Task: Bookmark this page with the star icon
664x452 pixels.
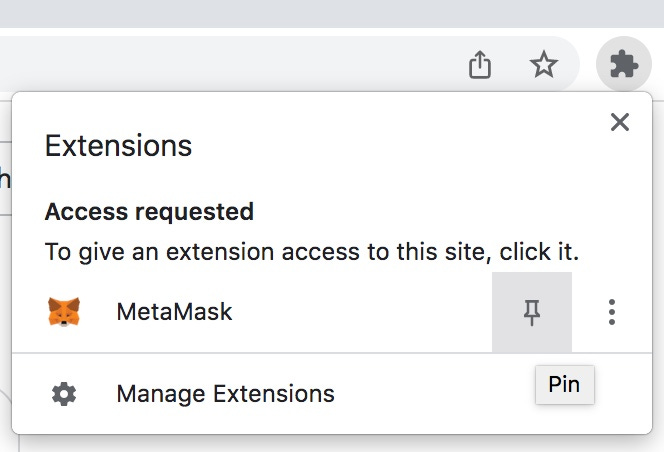Action: [x=544, y=64]
